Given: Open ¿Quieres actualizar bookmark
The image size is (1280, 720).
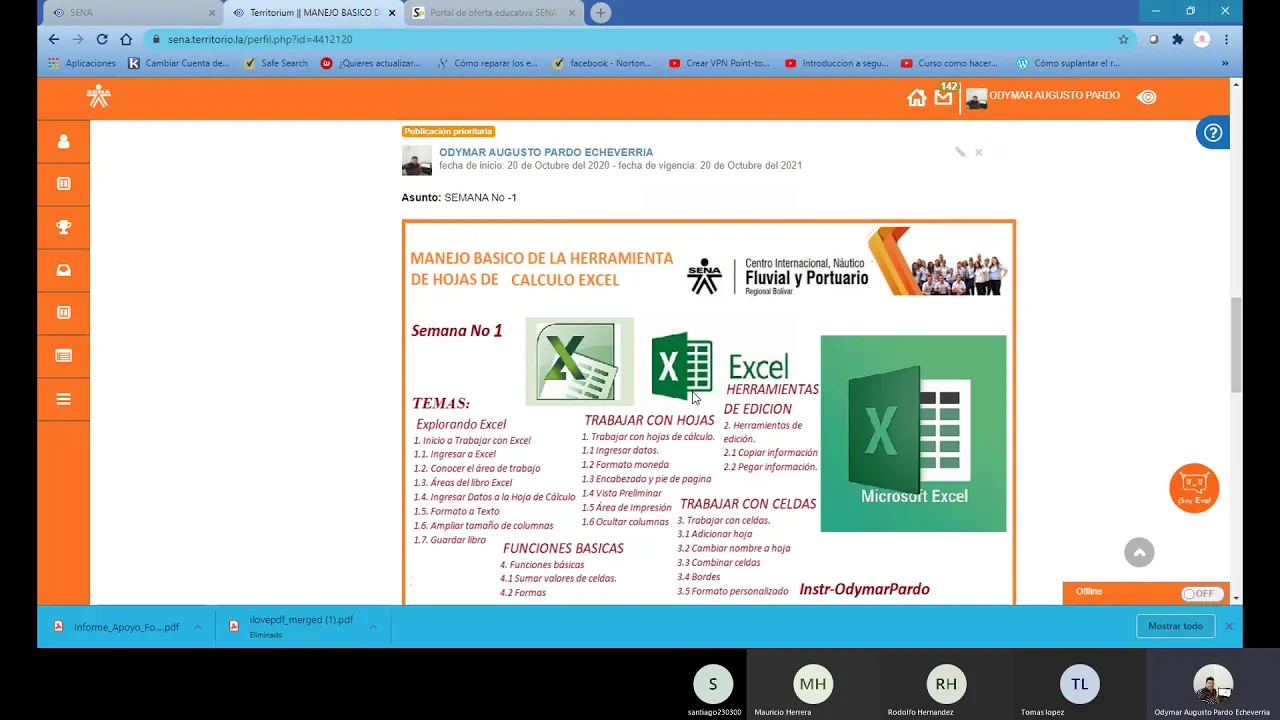Looking at the screenshot, I should [x=371, y=63].
